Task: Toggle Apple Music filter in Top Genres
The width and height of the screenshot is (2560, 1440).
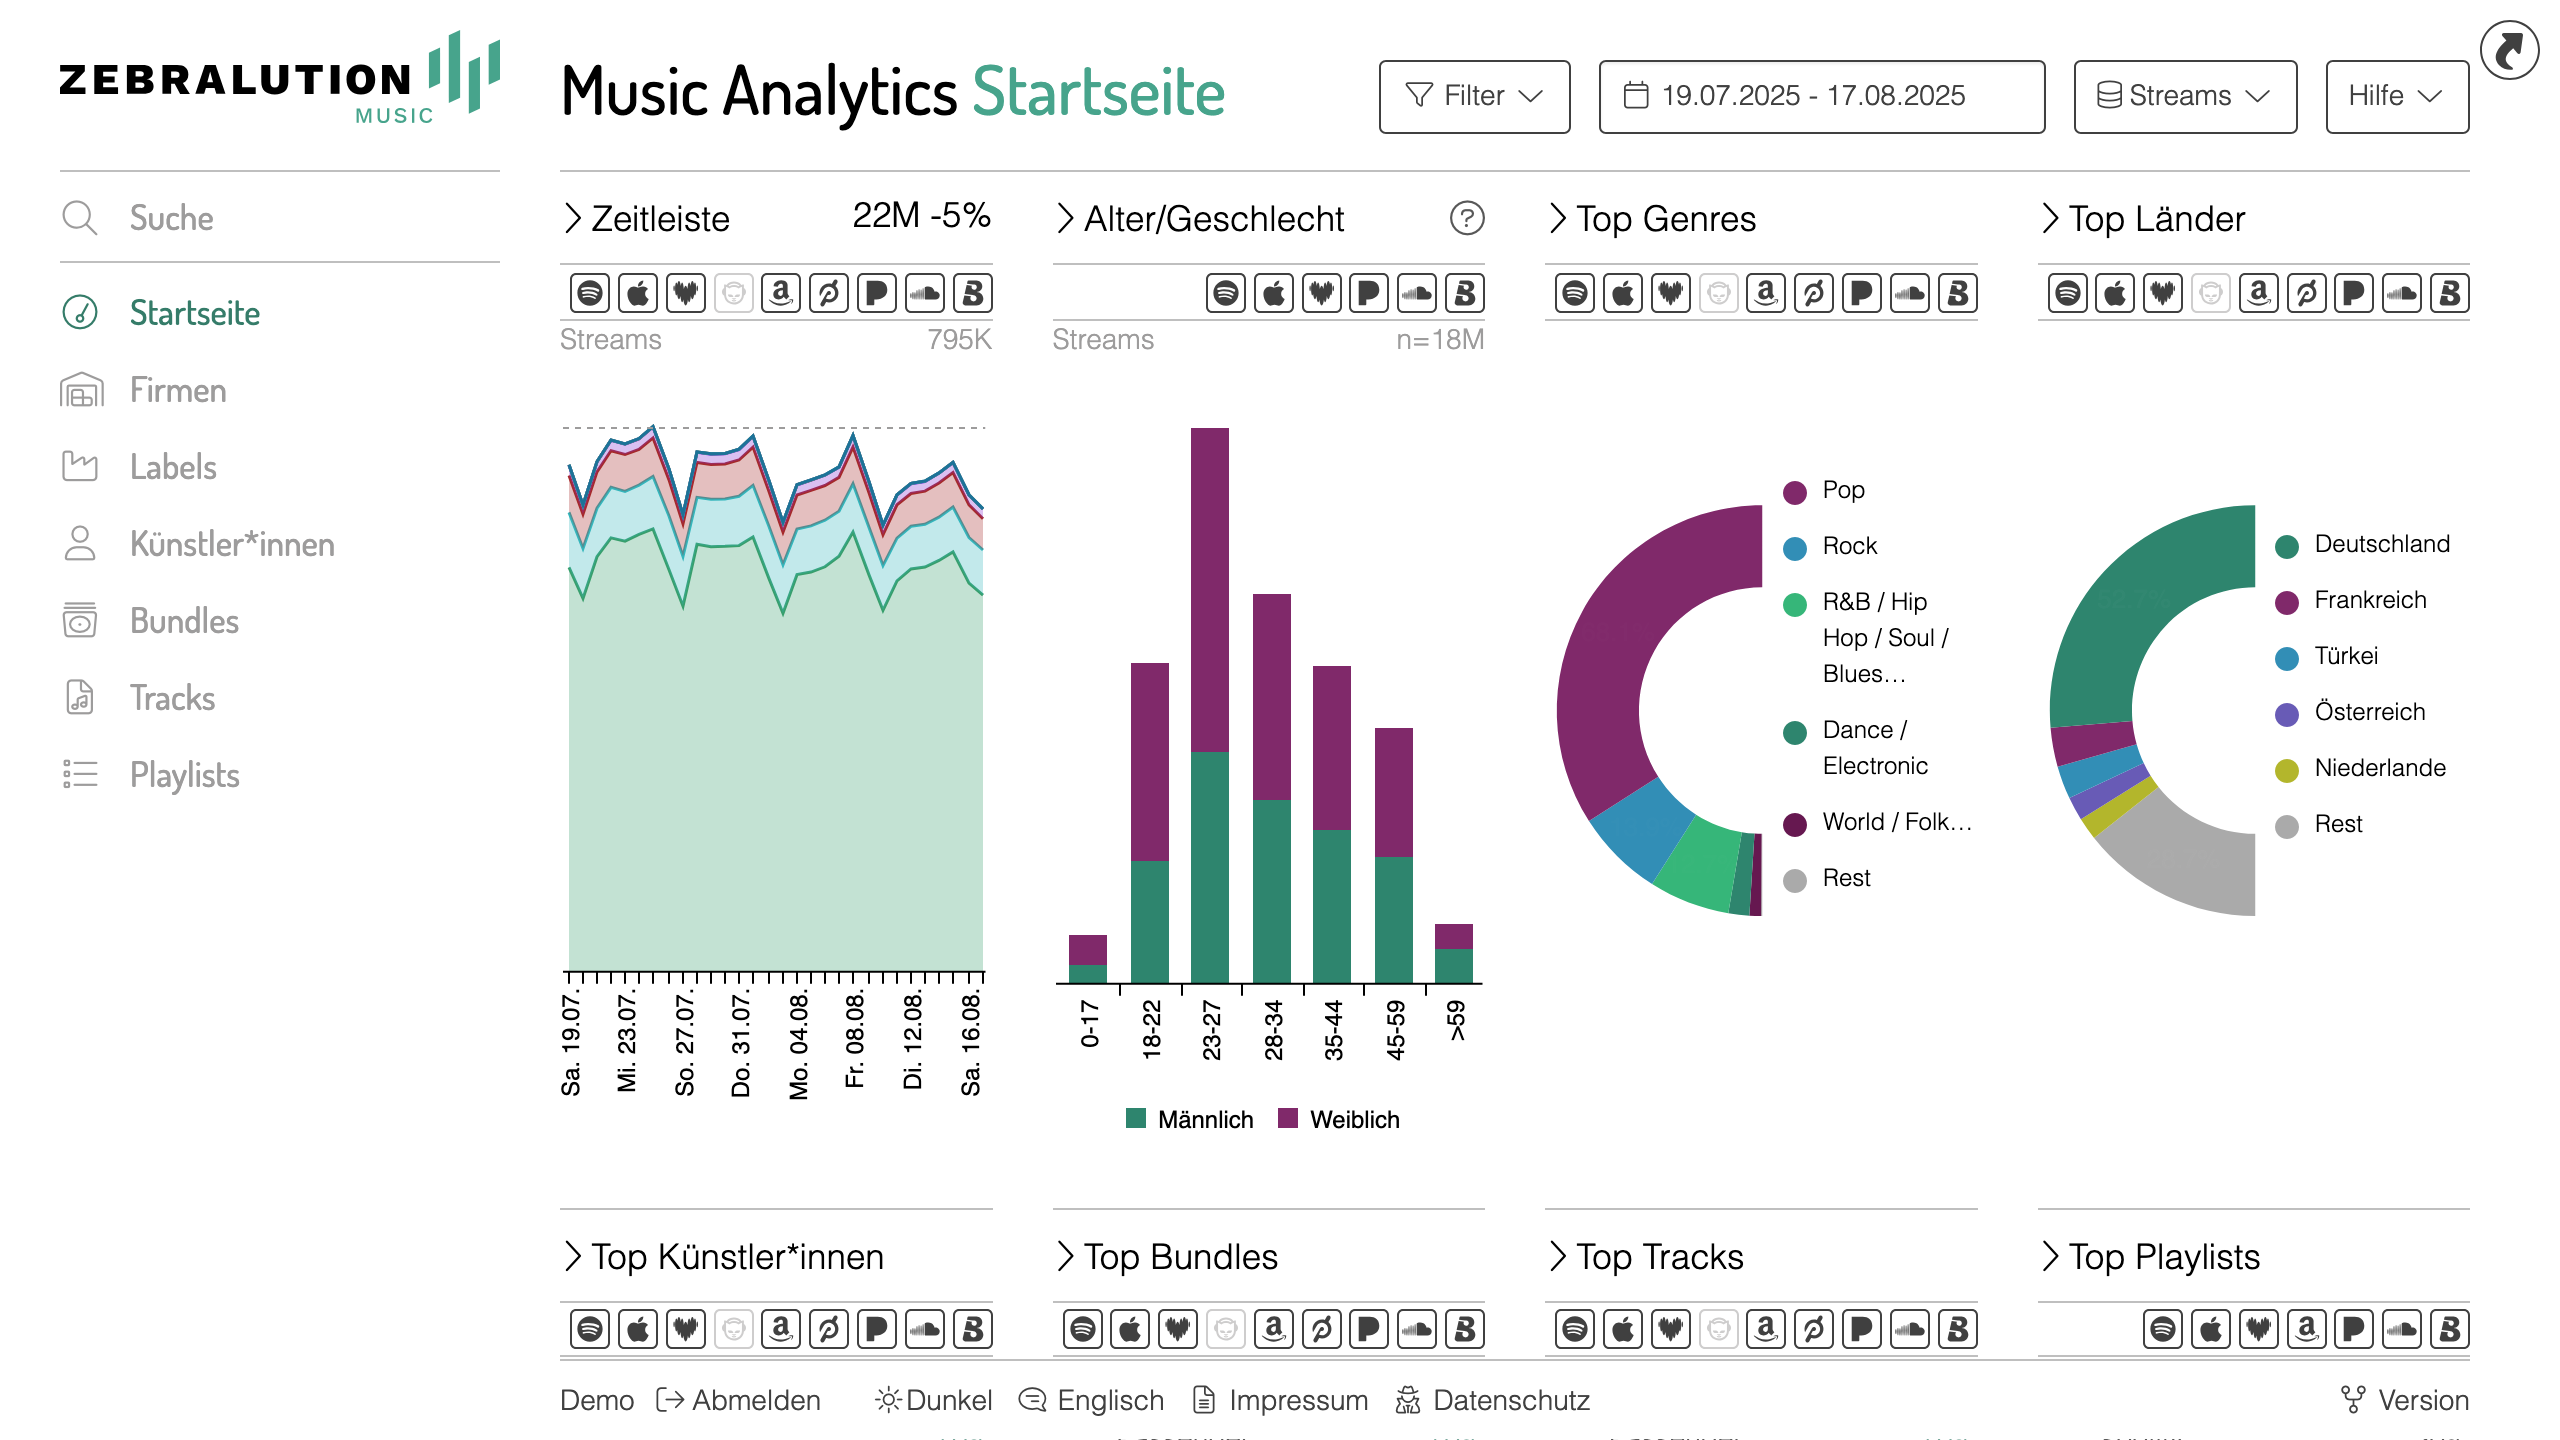Action: (x=1623, y=293)
